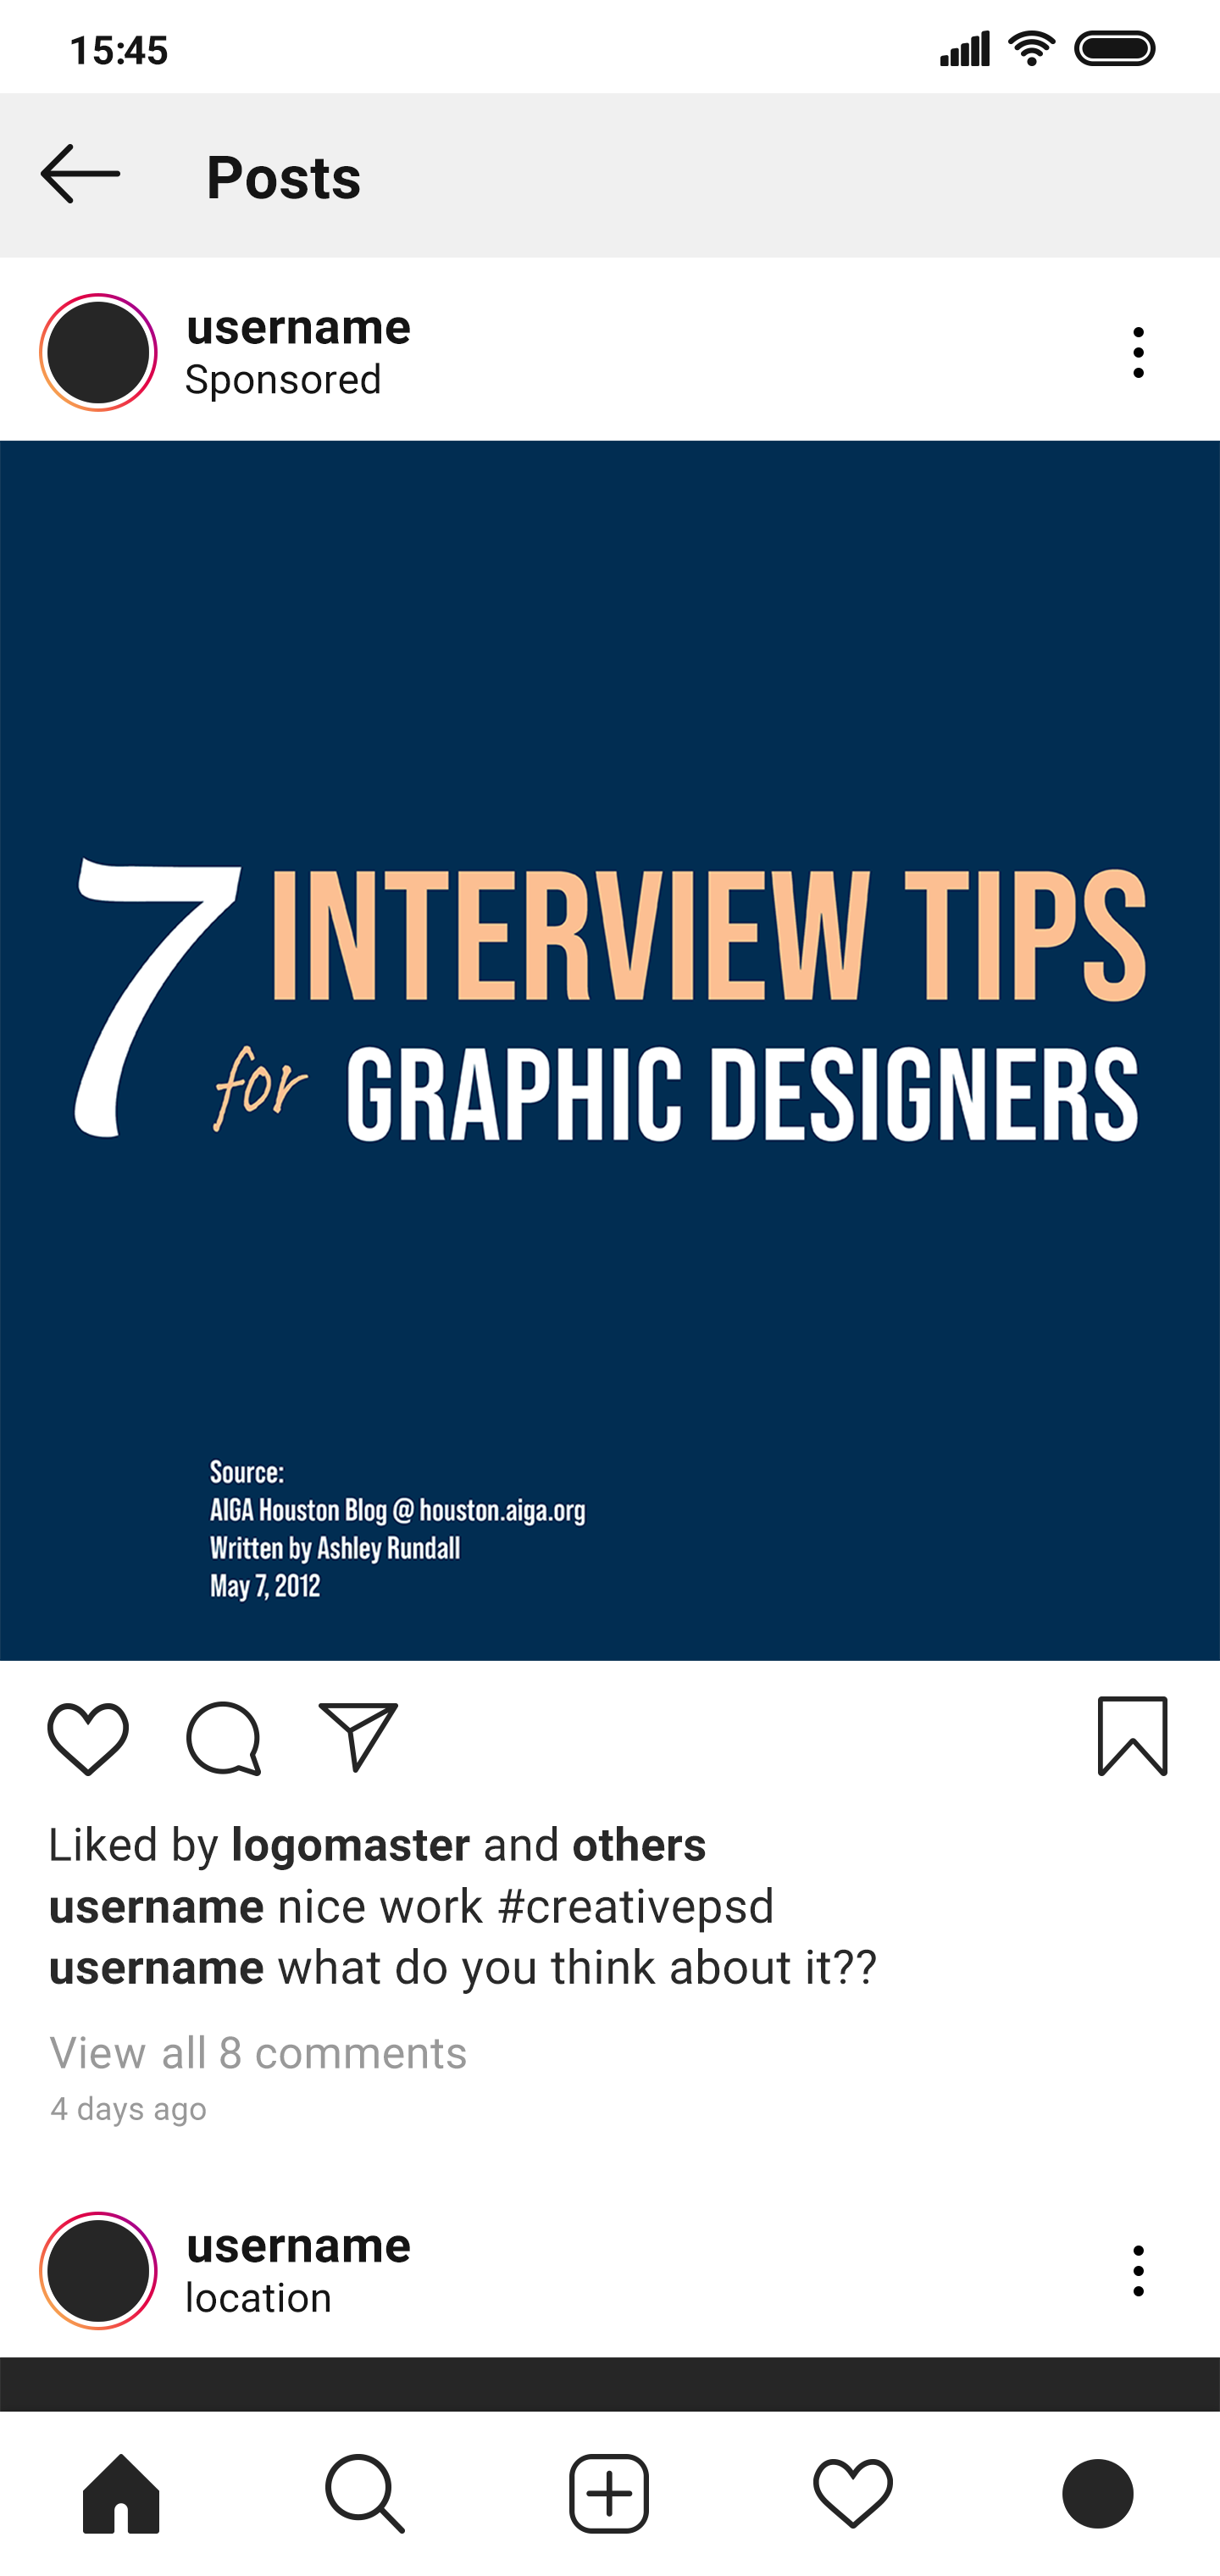This screenshot has width=1220, height=2576.
Task: Open the logomaster profile link
Action: (350, 1845)
